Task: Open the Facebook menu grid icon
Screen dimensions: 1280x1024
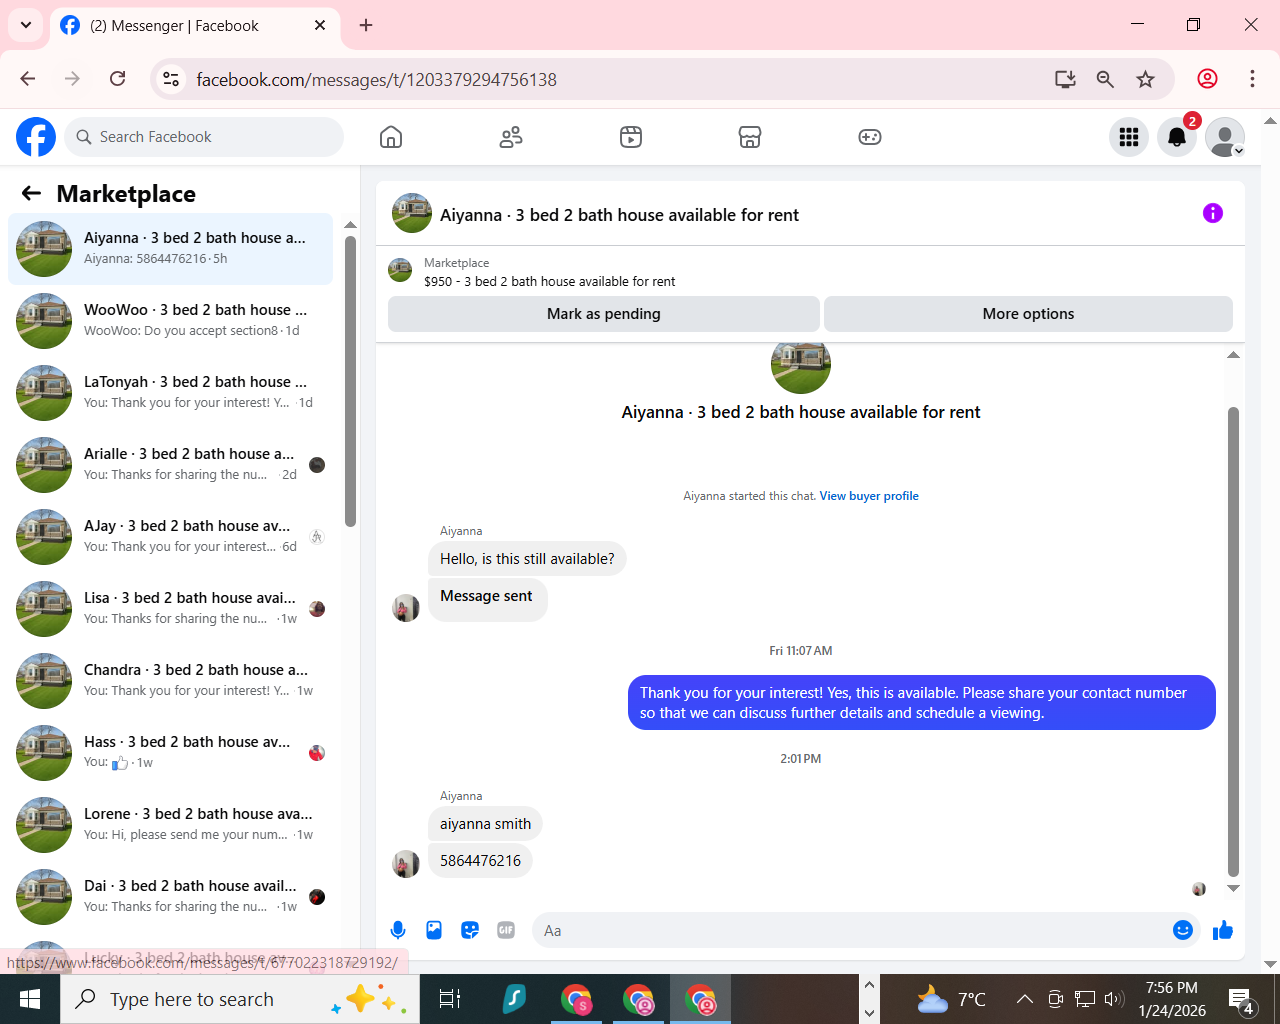Action: click(x=1129, y=137)
